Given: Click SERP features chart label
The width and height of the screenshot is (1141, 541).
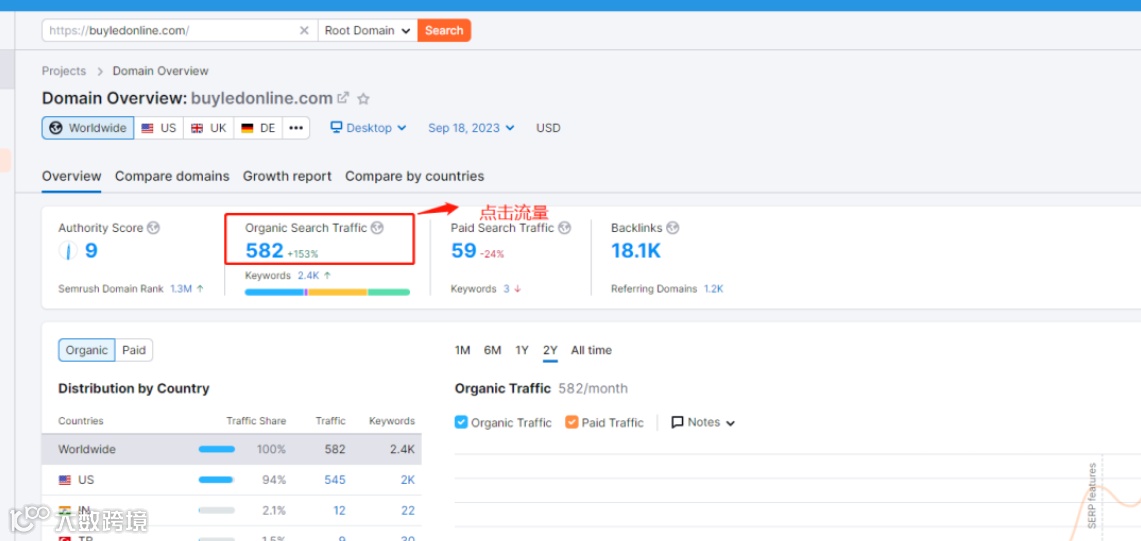Looking at the screenshot, I should [1092, 496].
